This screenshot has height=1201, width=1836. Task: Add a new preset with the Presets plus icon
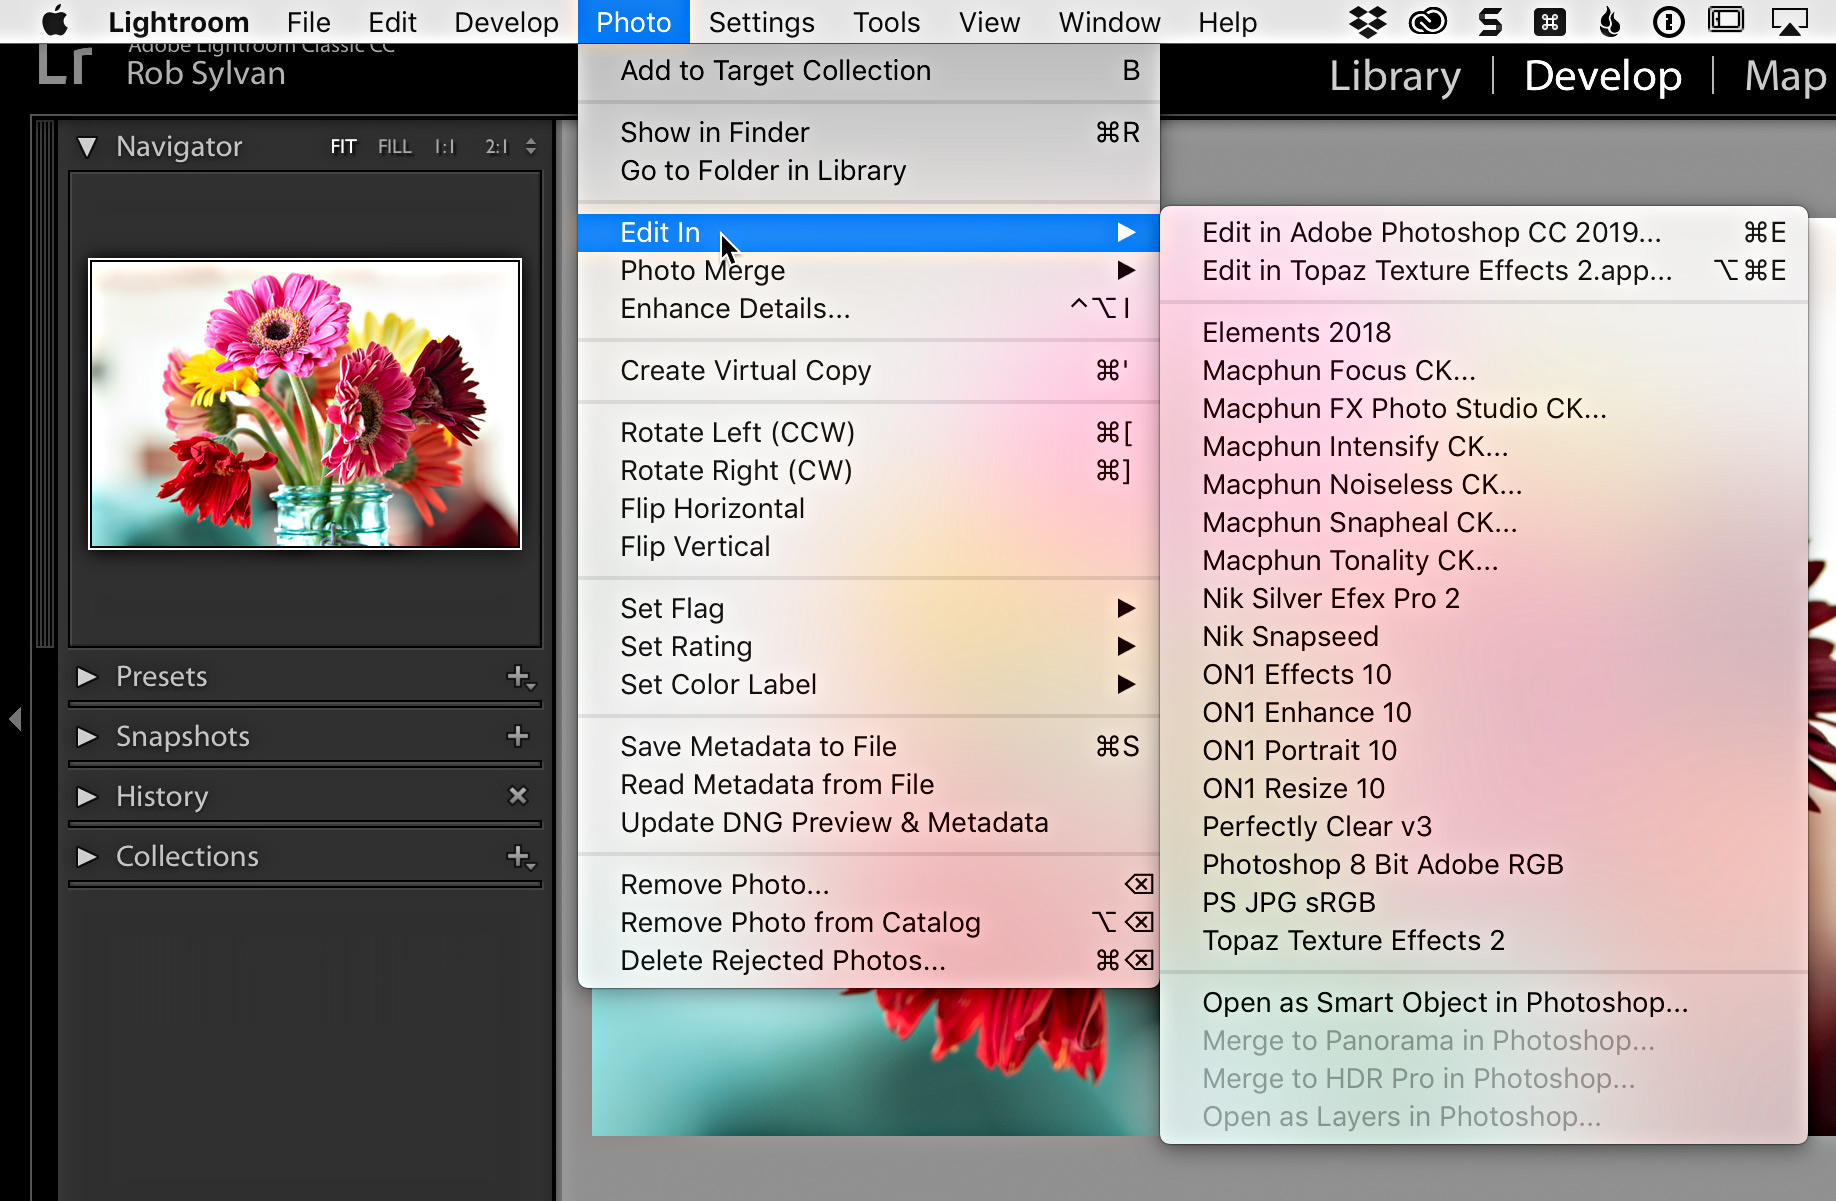click(x=519, y=677)
